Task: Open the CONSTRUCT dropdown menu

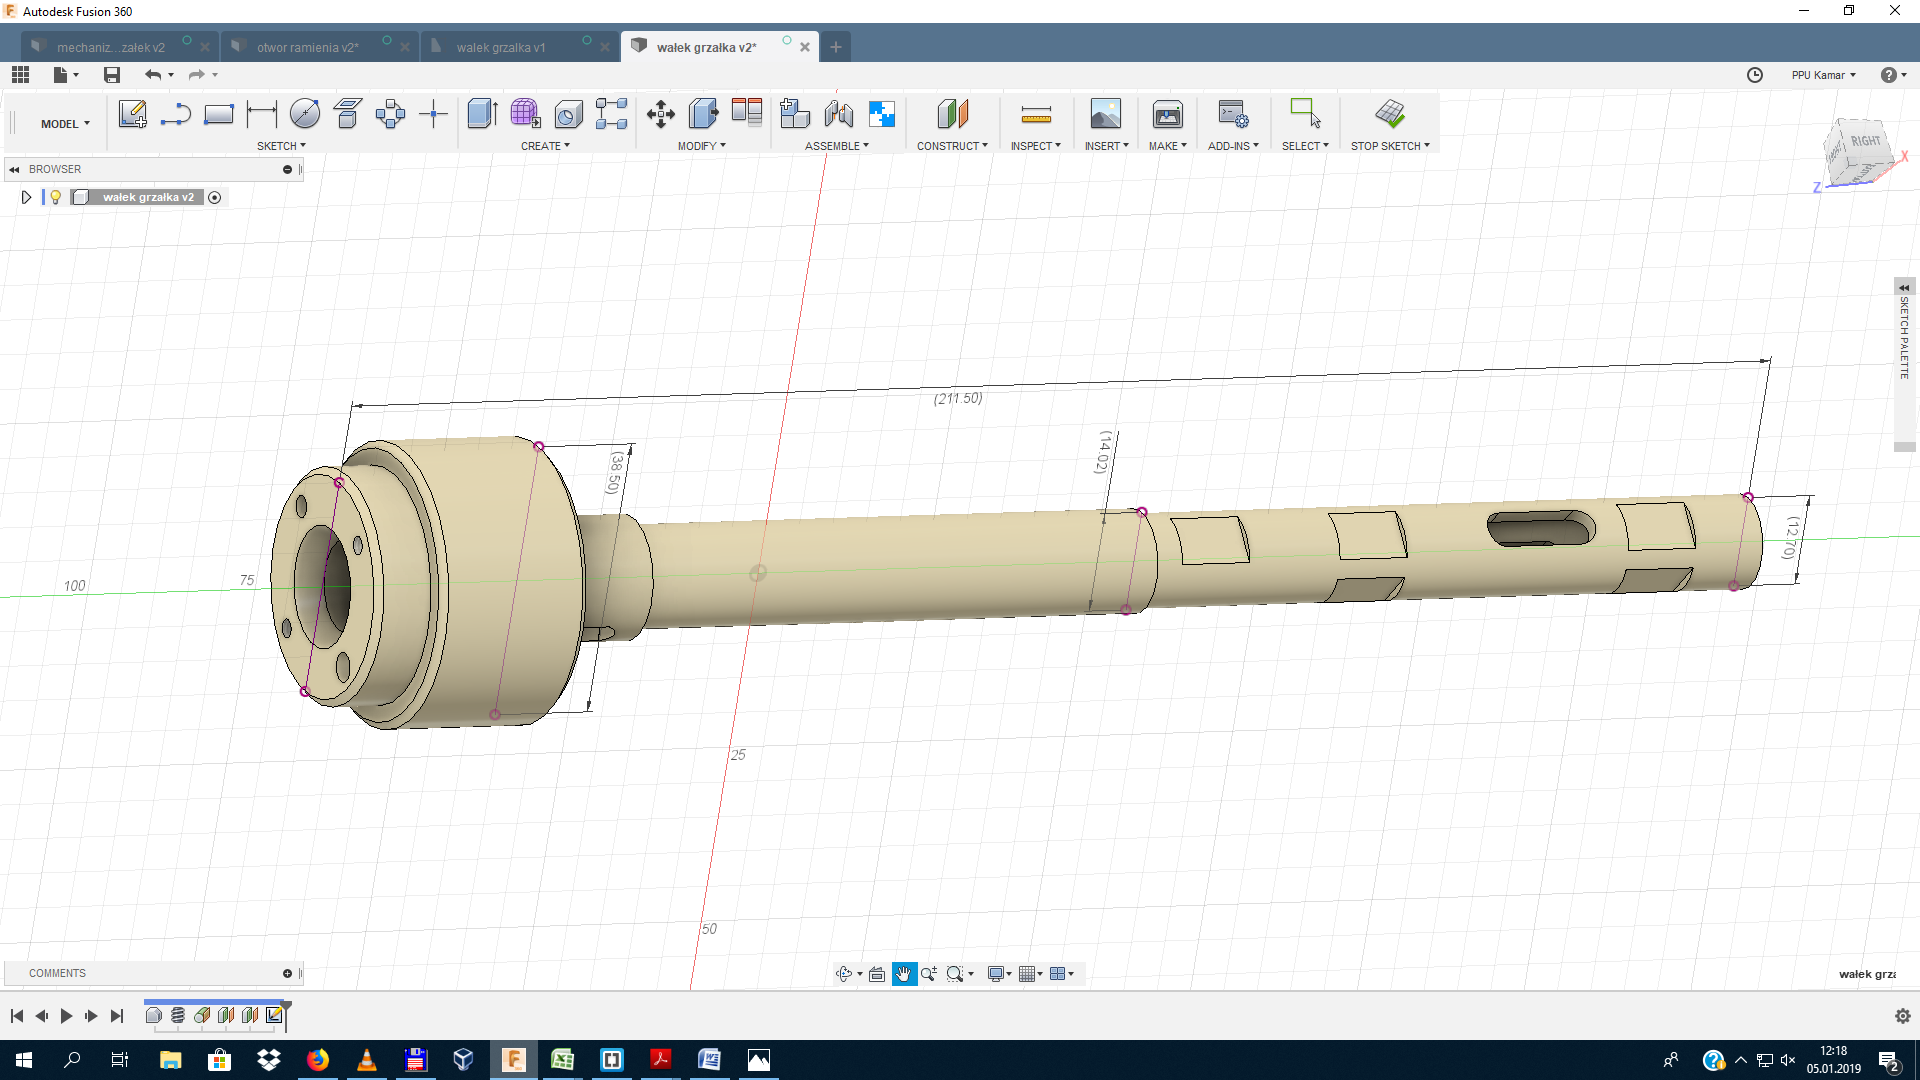Action: [x=952, y=146]
